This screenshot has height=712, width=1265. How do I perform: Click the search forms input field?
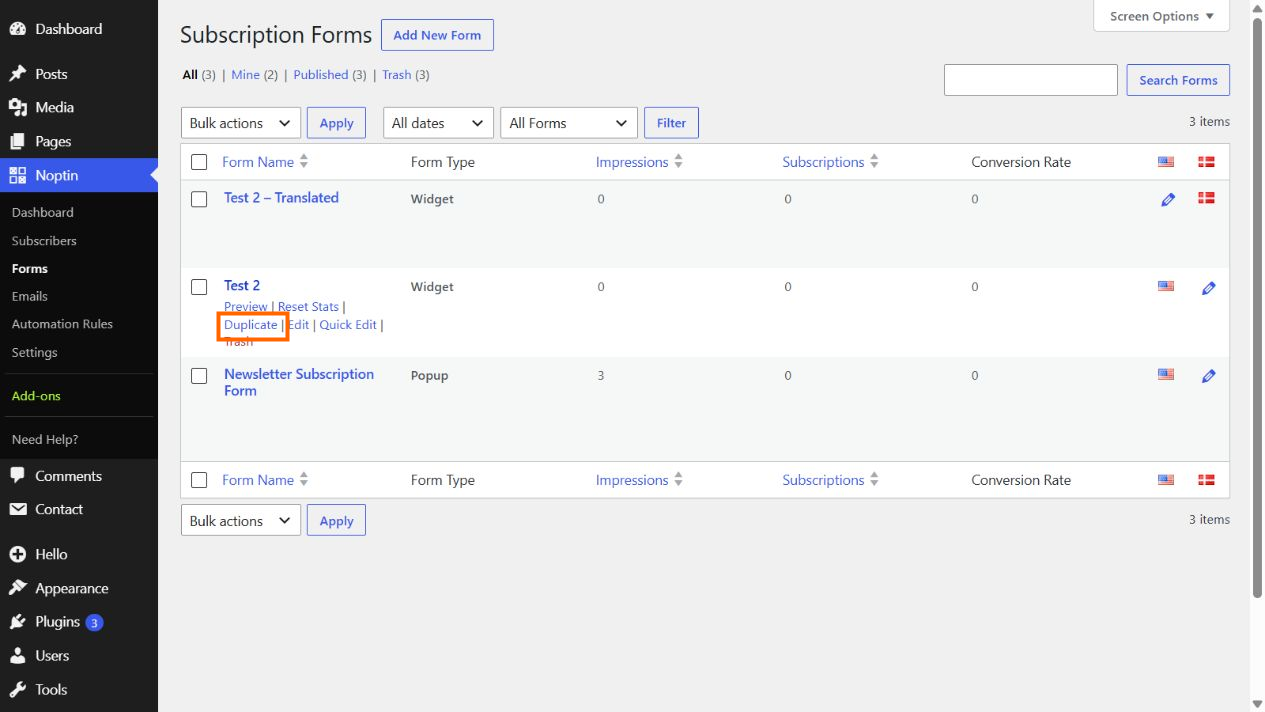tap(1030, 80)
